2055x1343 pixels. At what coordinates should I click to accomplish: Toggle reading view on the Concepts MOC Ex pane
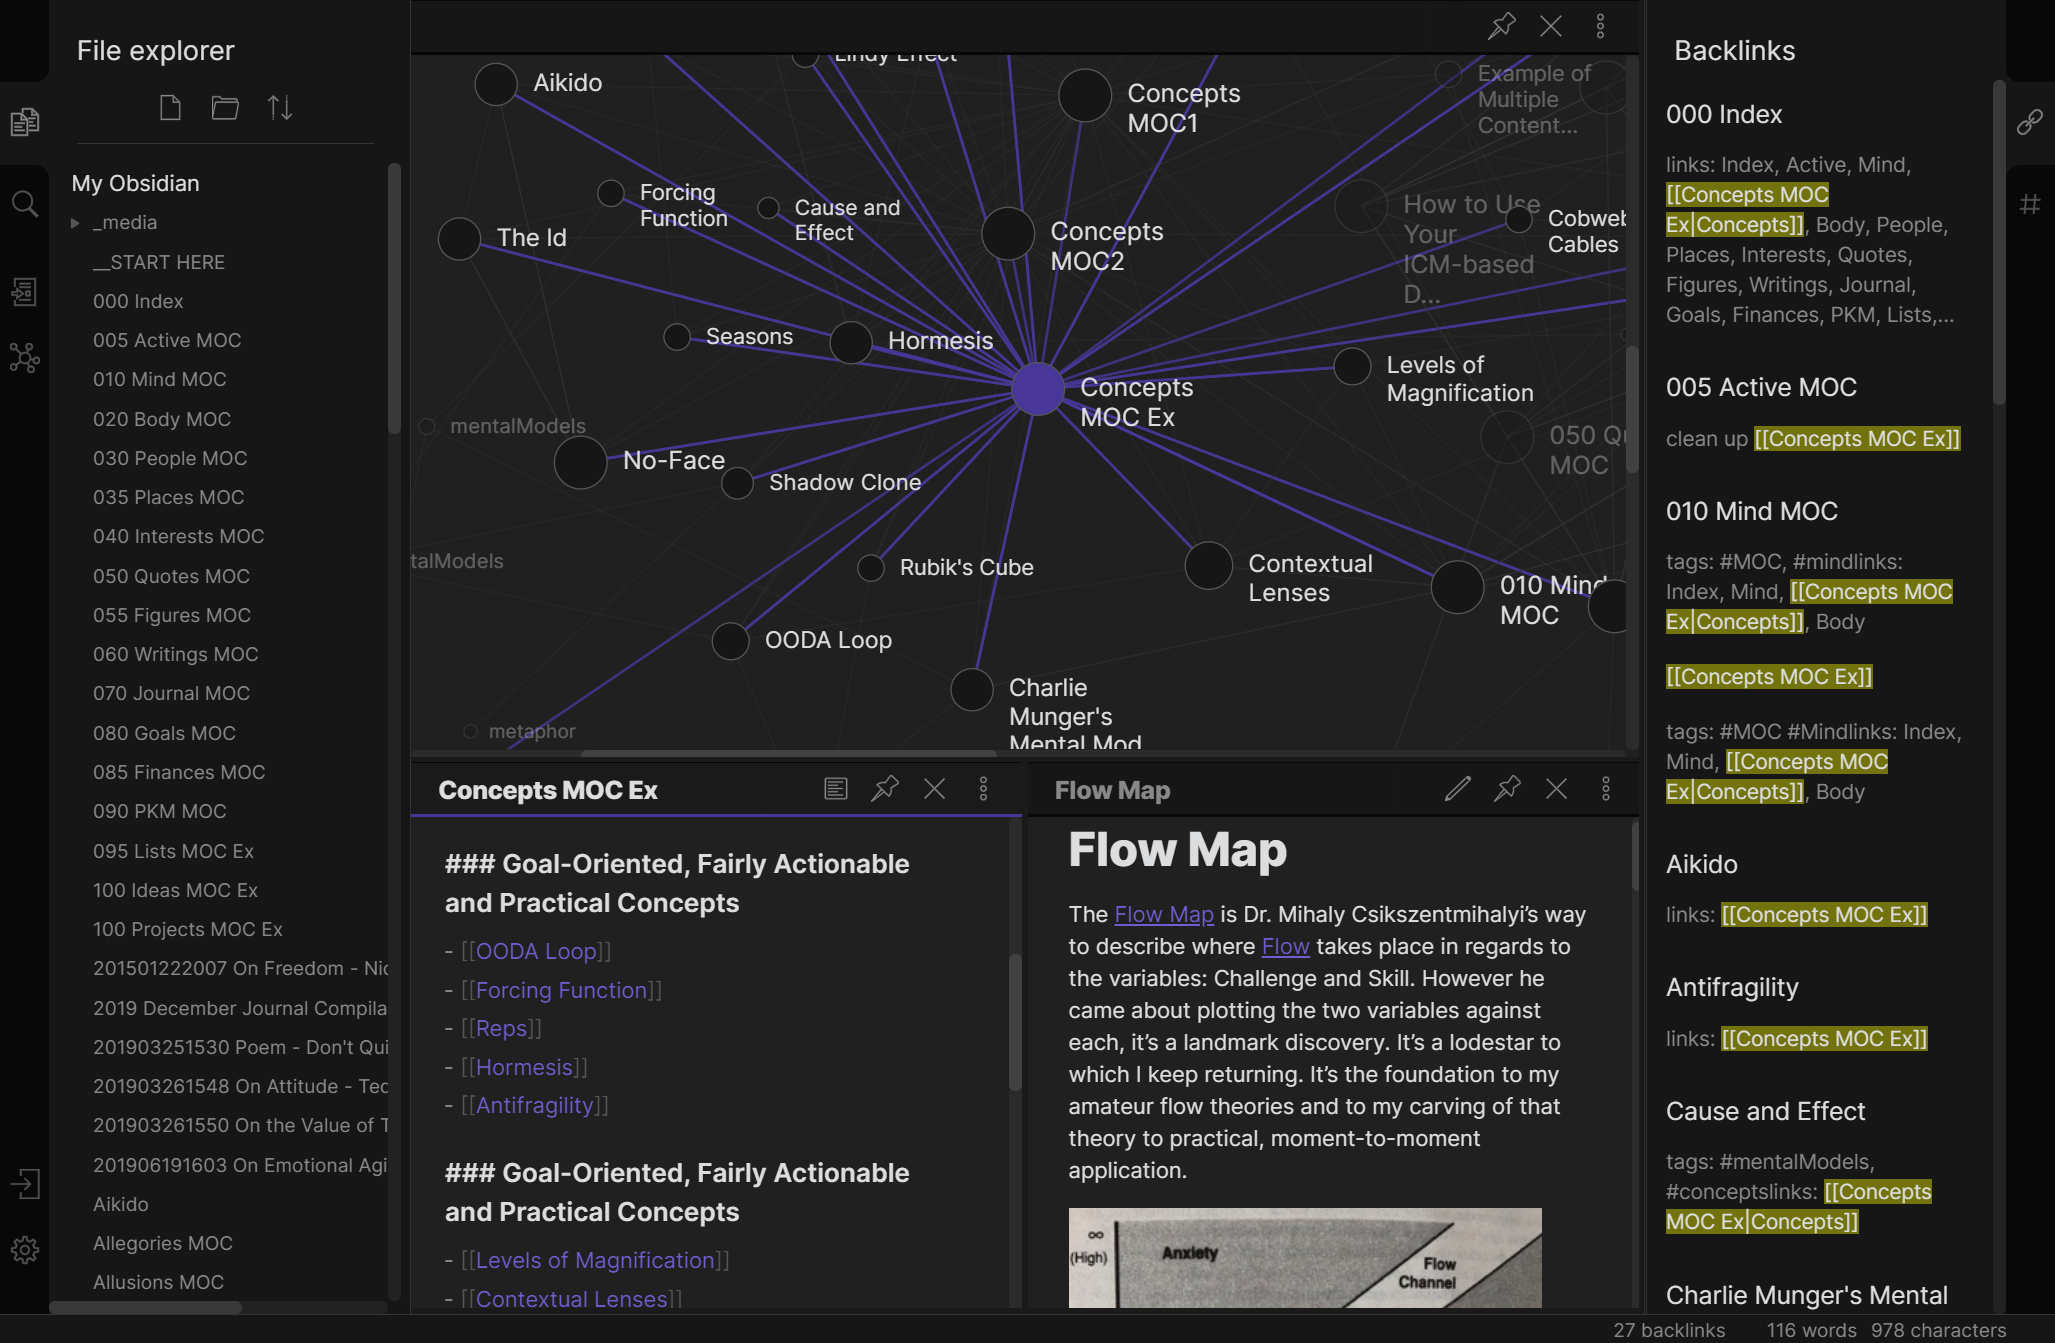(x=835, y=789)
